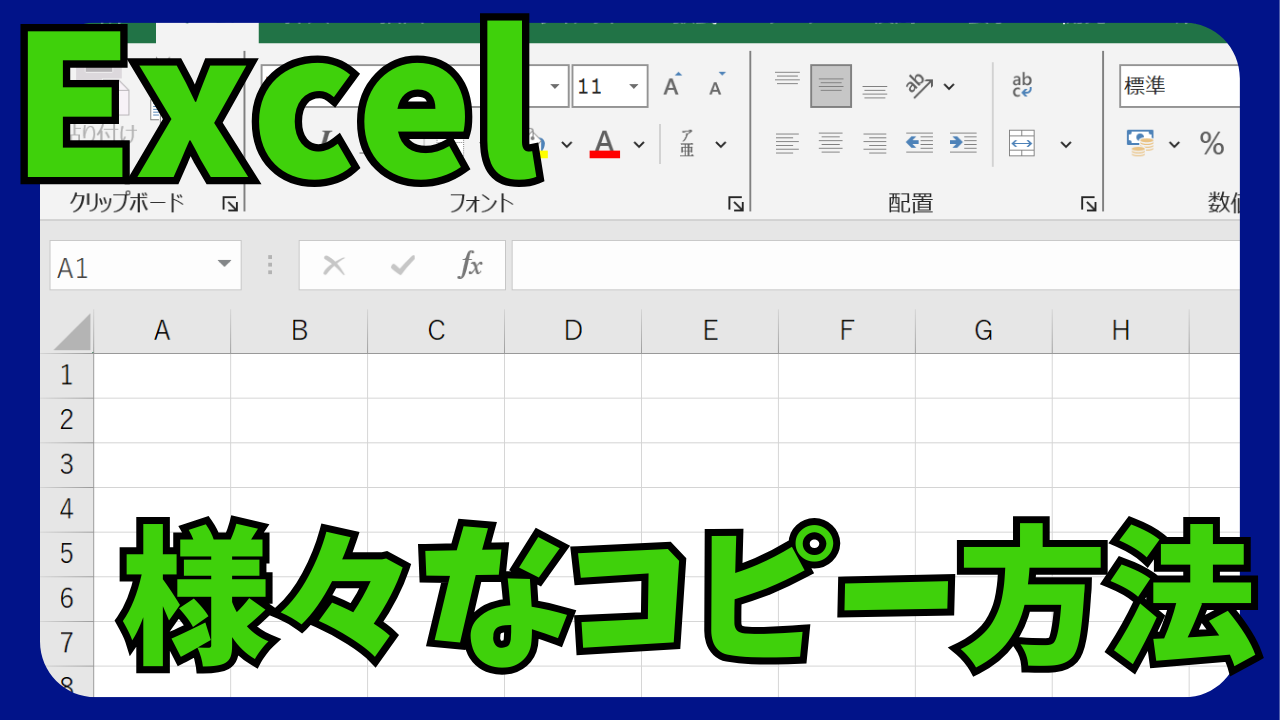This screenshot has width=1280, height=720.
Task: Select column H header
Action: [1121, 331]
